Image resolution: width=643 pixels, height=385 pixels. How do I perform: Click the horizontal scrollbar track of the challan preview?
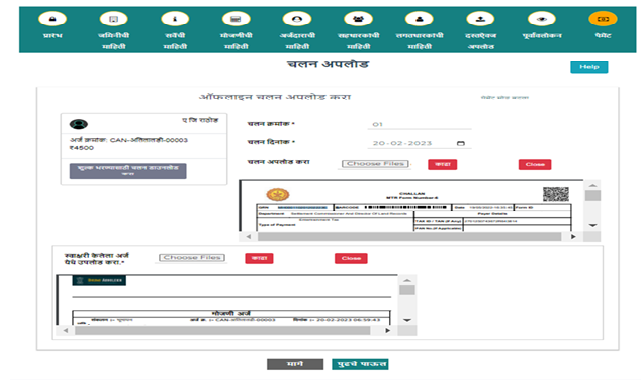(x=409, y=237)
